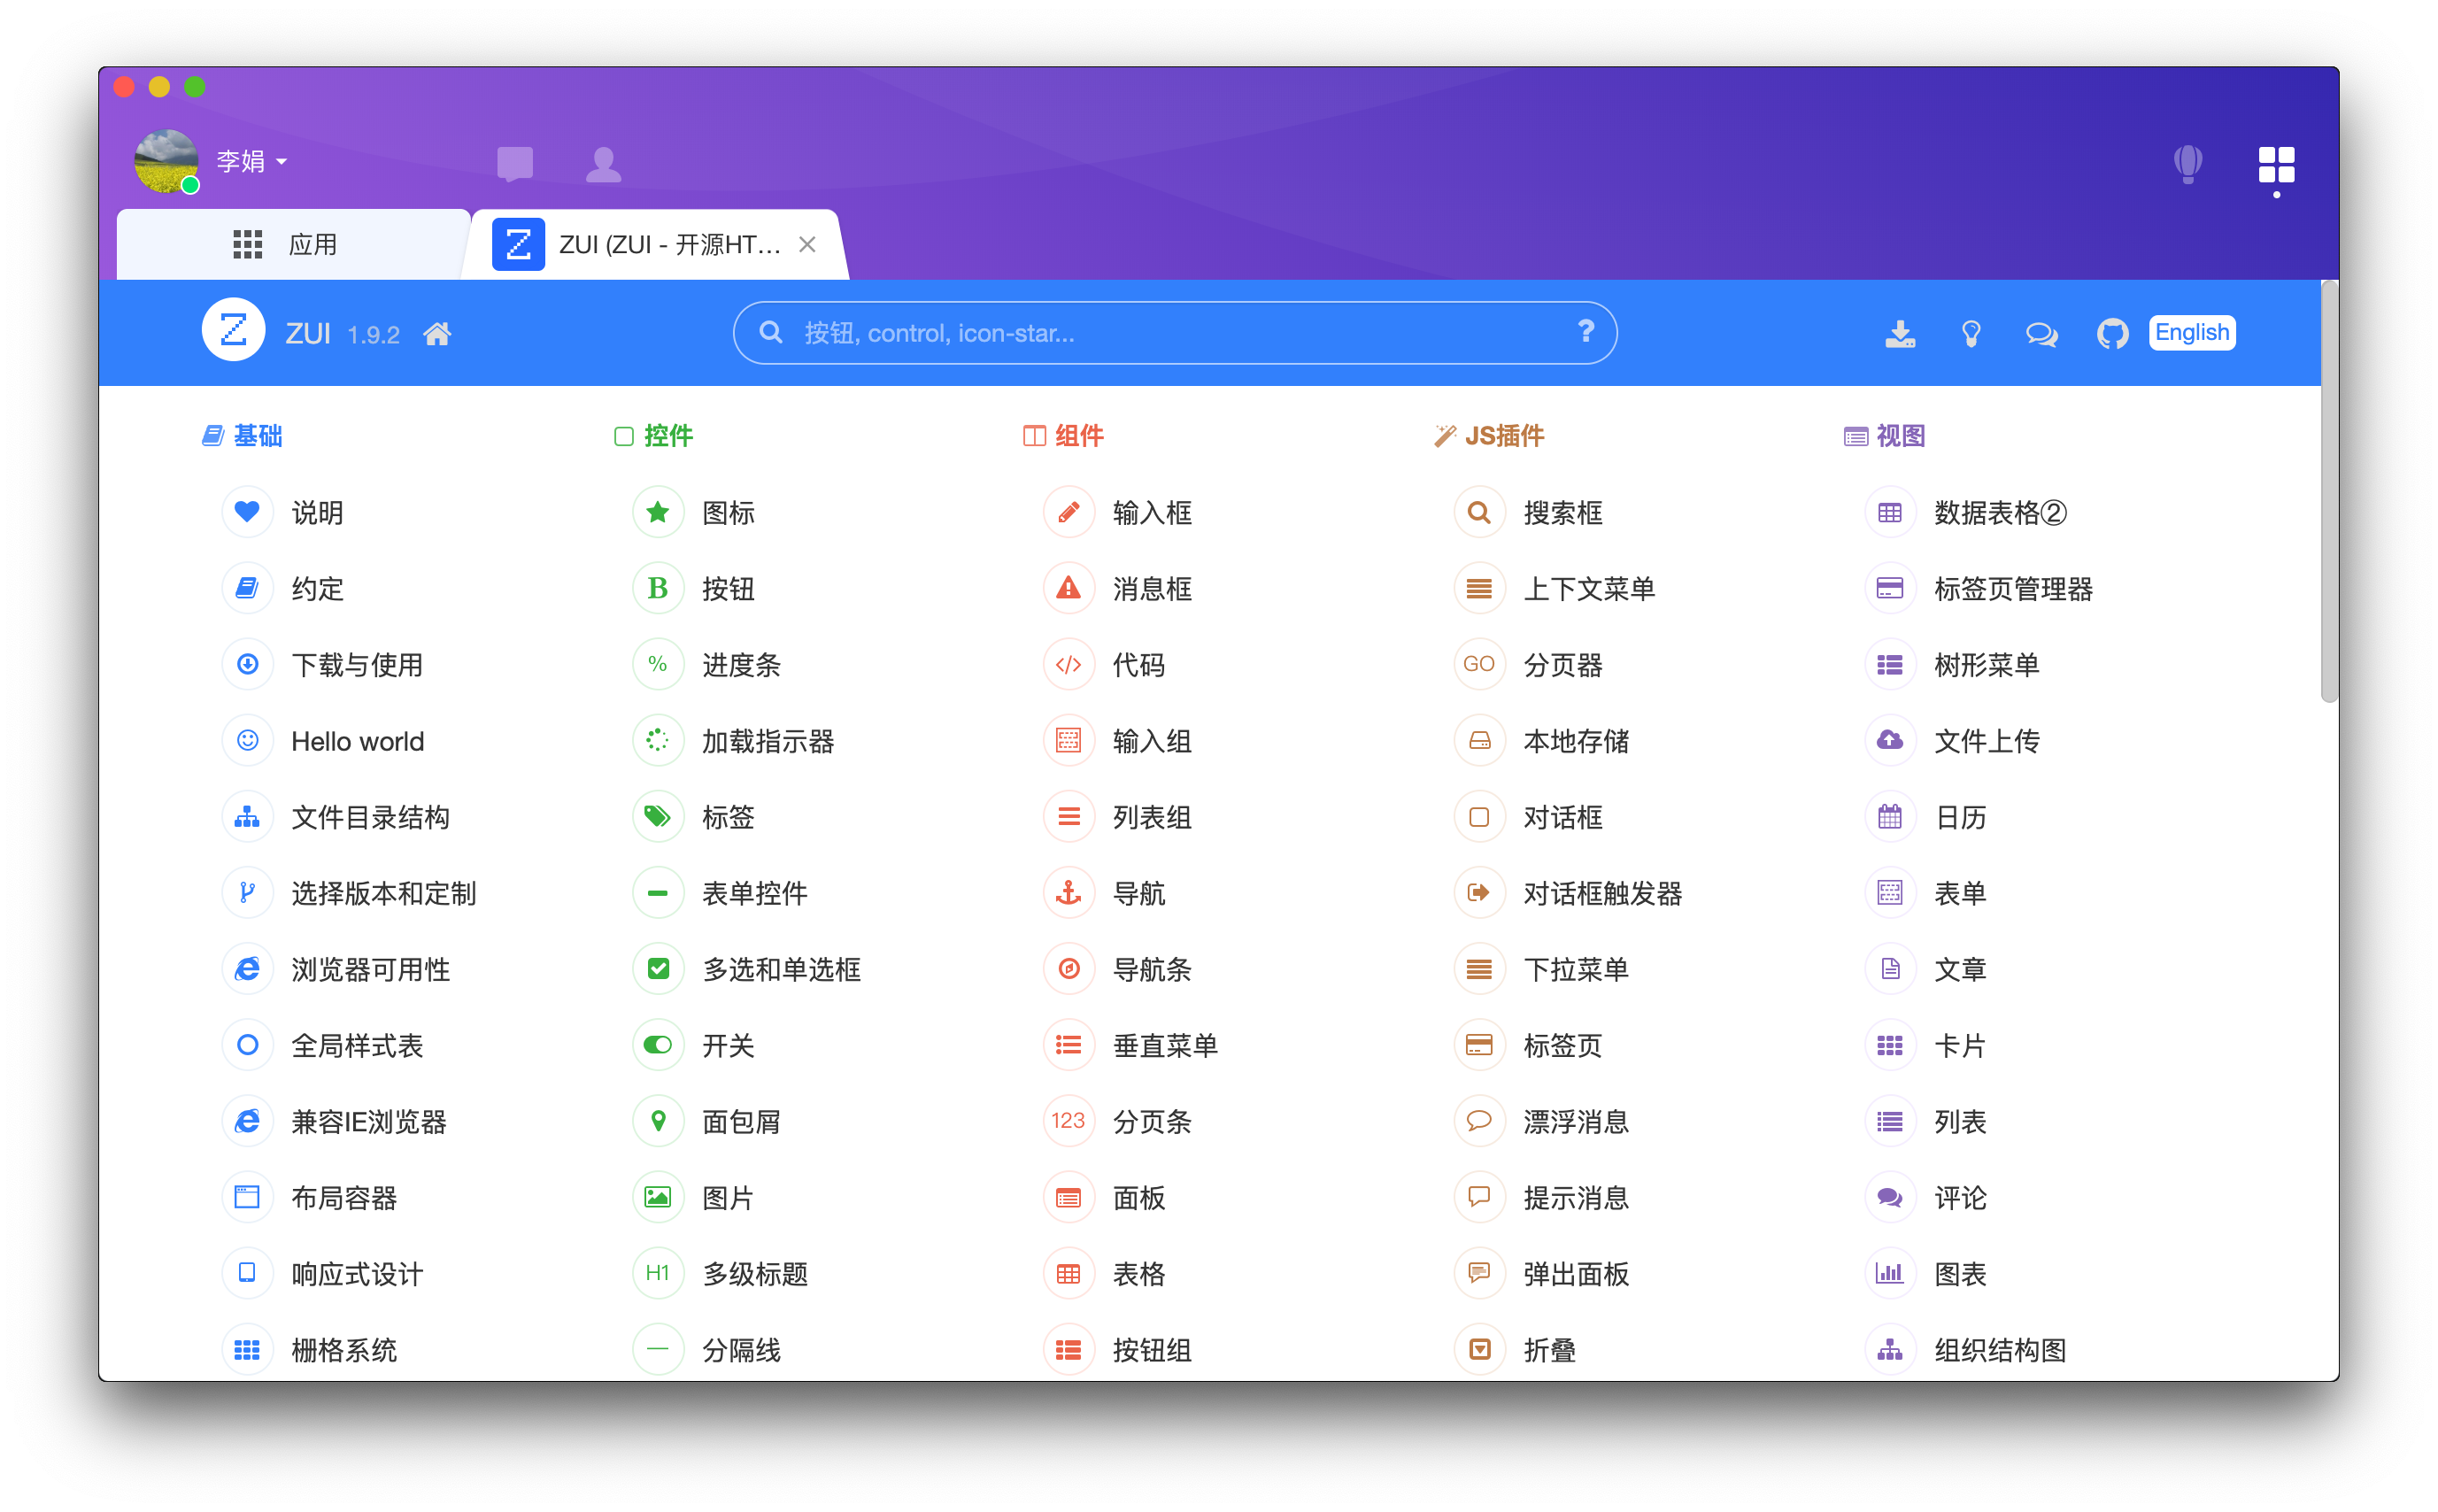Open the 多选和单选框 checkbox entry

[x=780, y=969]
